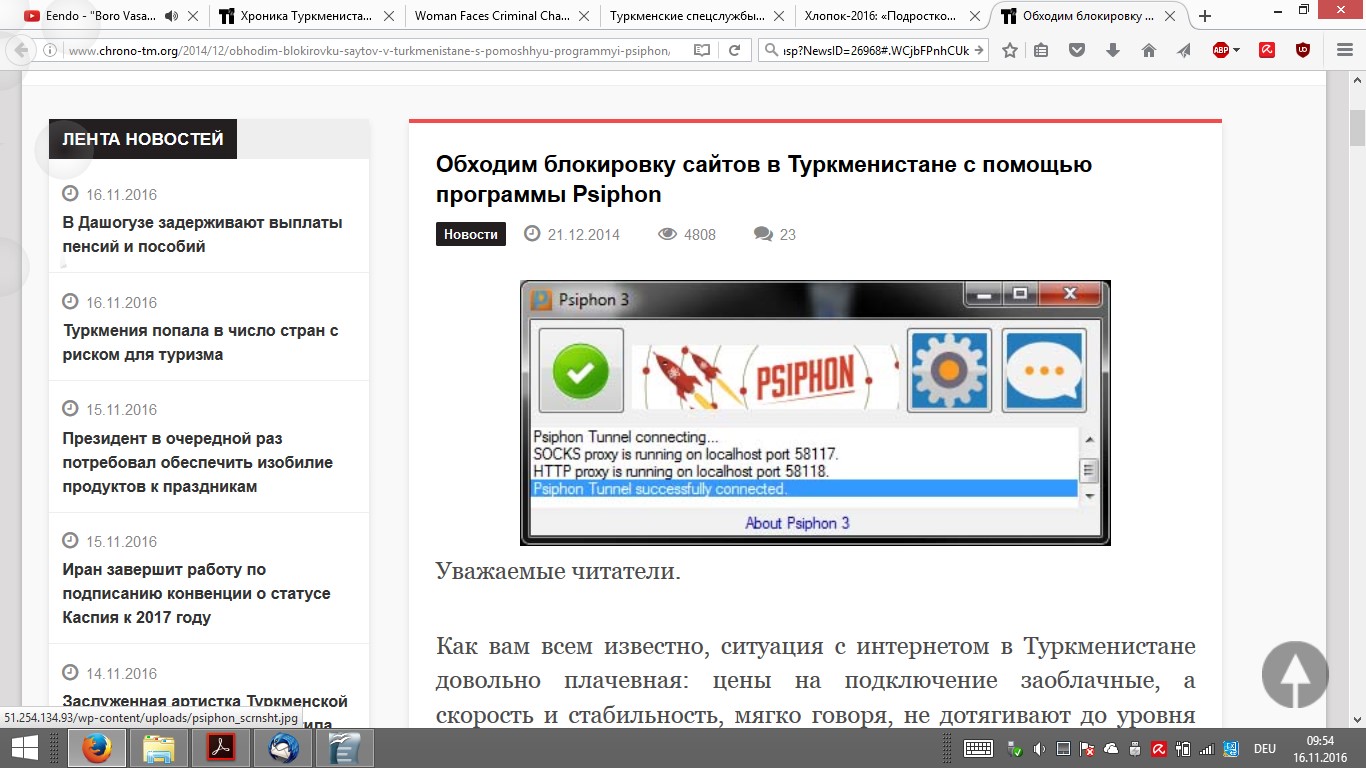Click Psiphon 3 screenshot image
Viewport: 1366px width, 768px height.
[x=815, y=413]
